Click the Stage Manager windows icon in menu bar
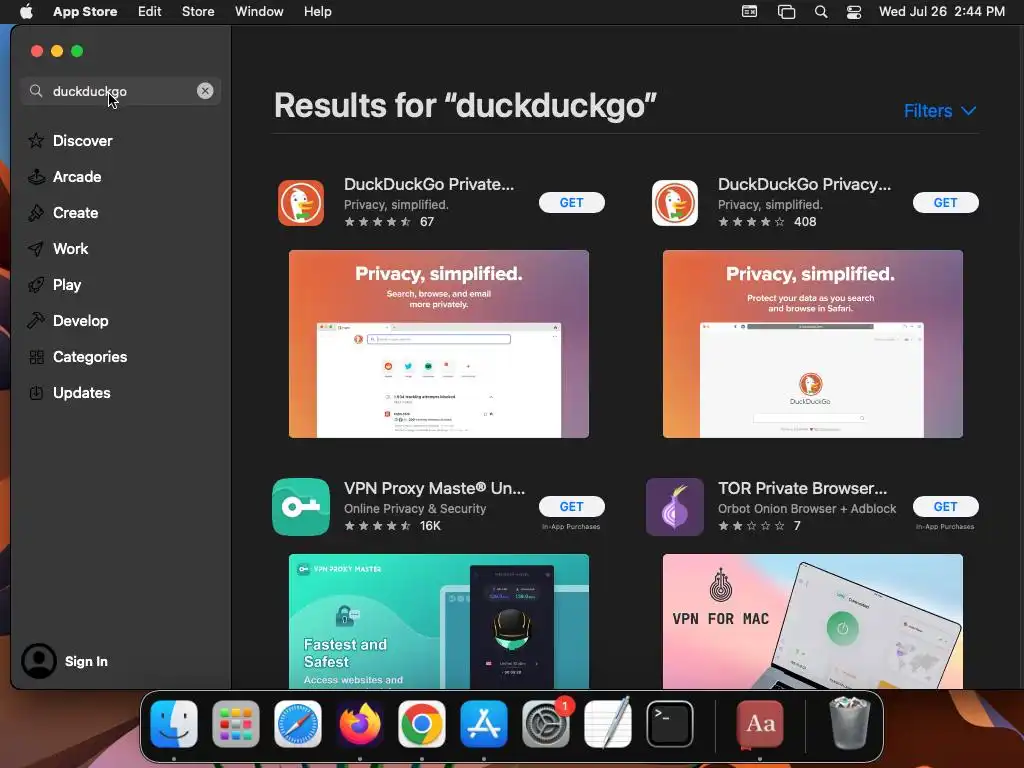This screenshot has height=768, width=1024. click(x=786, y=12)
